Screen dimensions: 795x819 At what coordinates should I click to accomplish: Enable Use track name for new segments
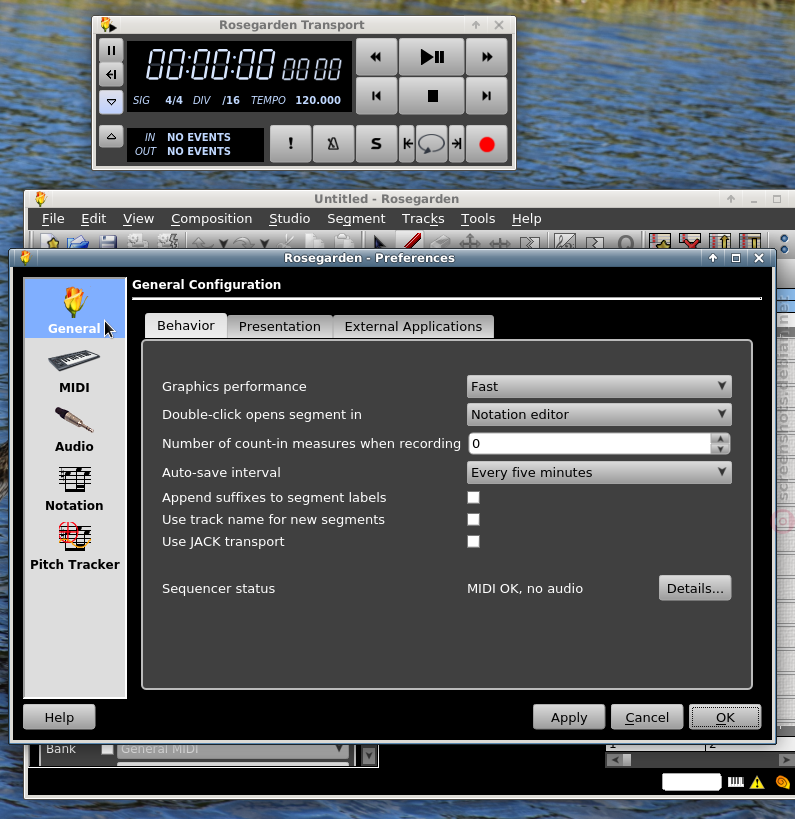click(473, 519)
